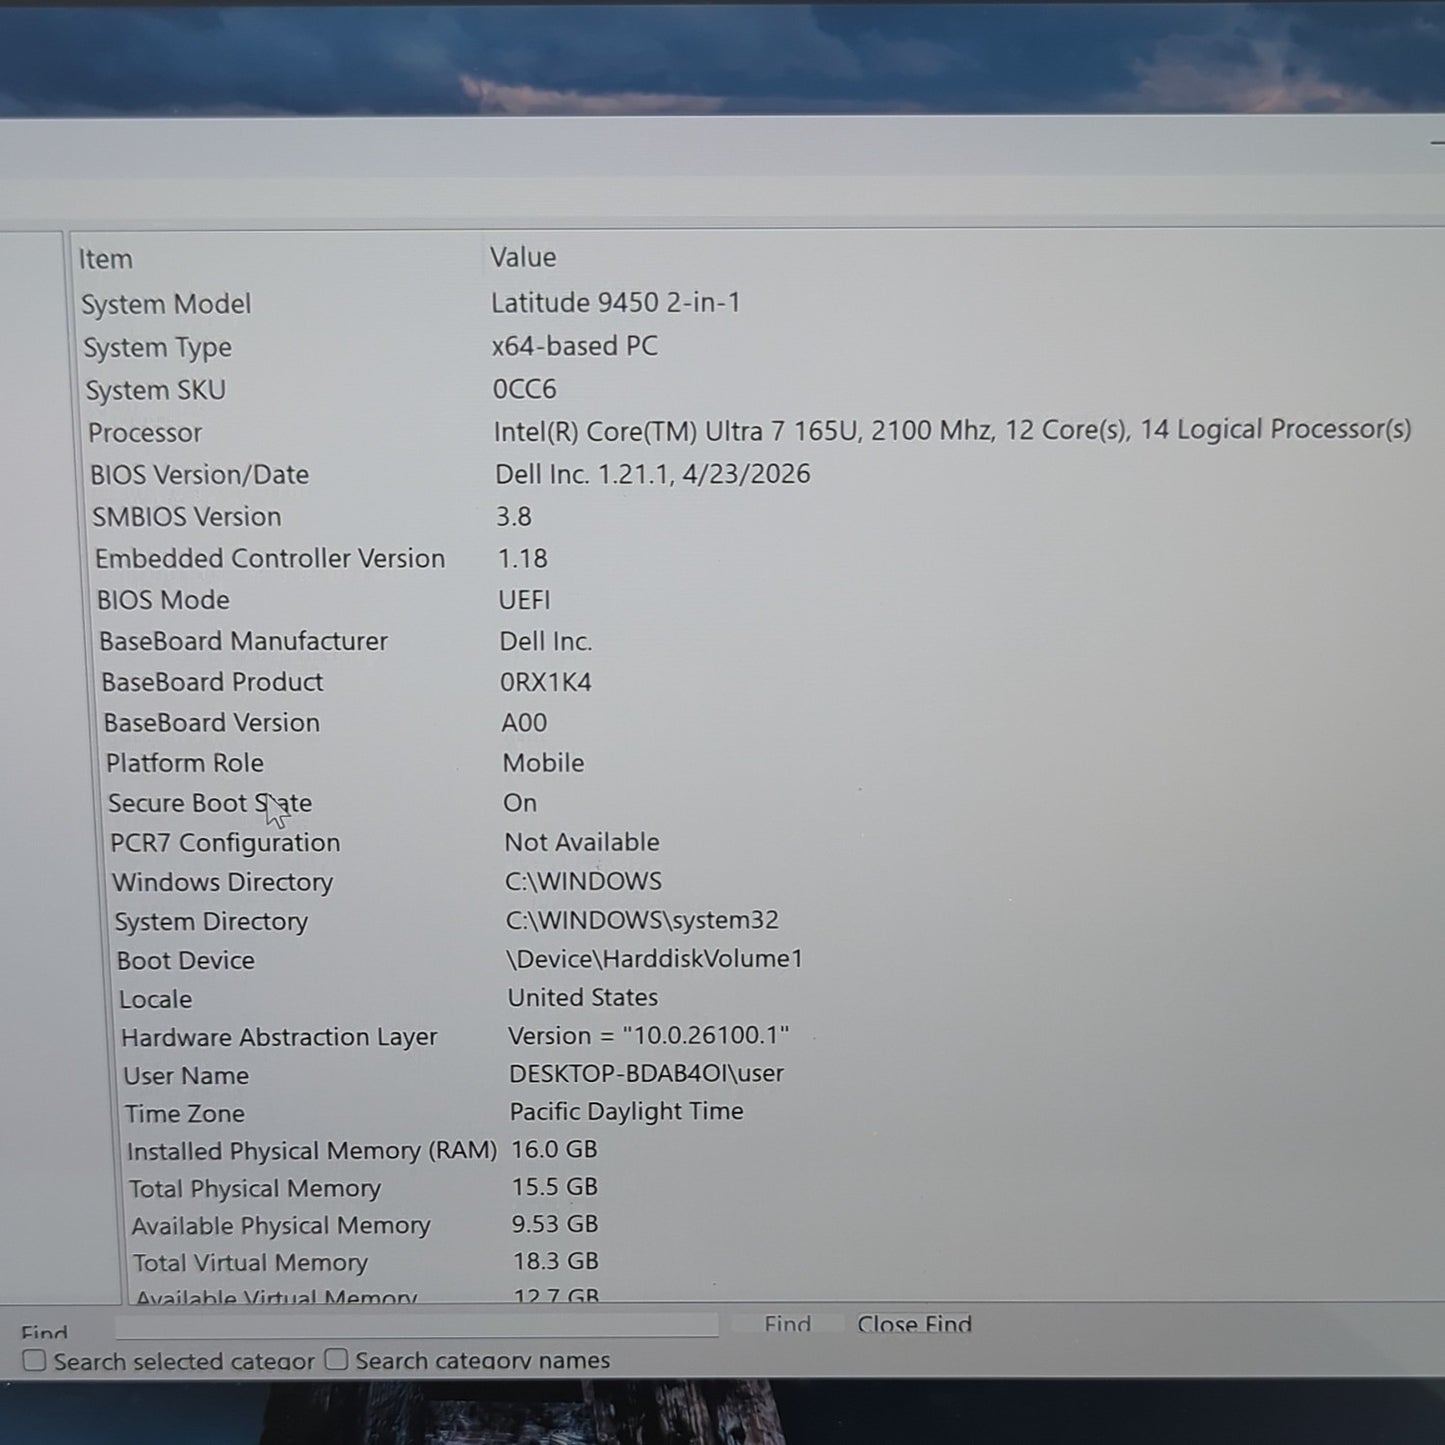The image size is (1445, 1445).
Task: Tick the "Search category names" checkbox
Action: pos(337,1360)
